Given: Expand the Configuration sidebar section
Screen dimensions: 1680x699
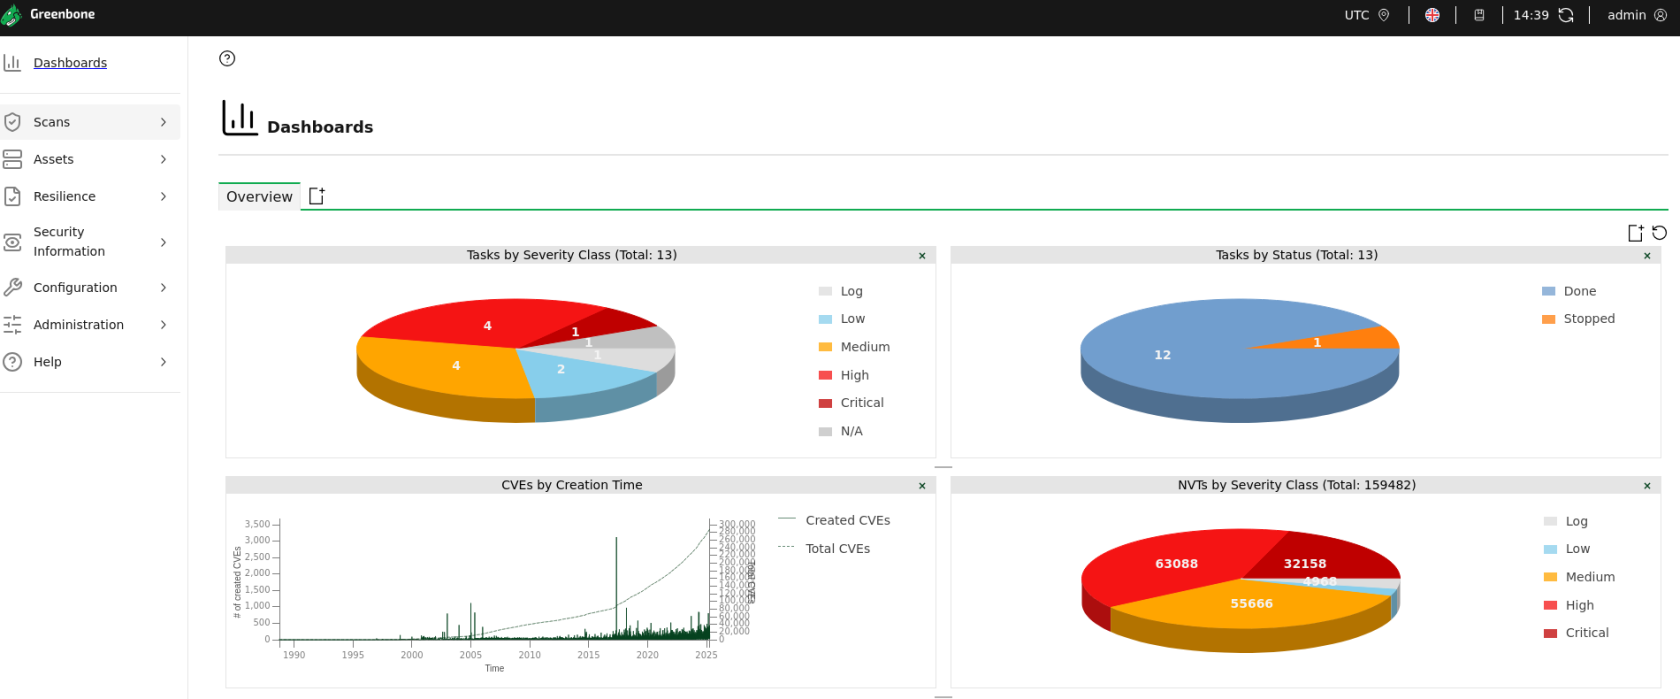Looking at the screenshot, I should click(x=90, y=288).
